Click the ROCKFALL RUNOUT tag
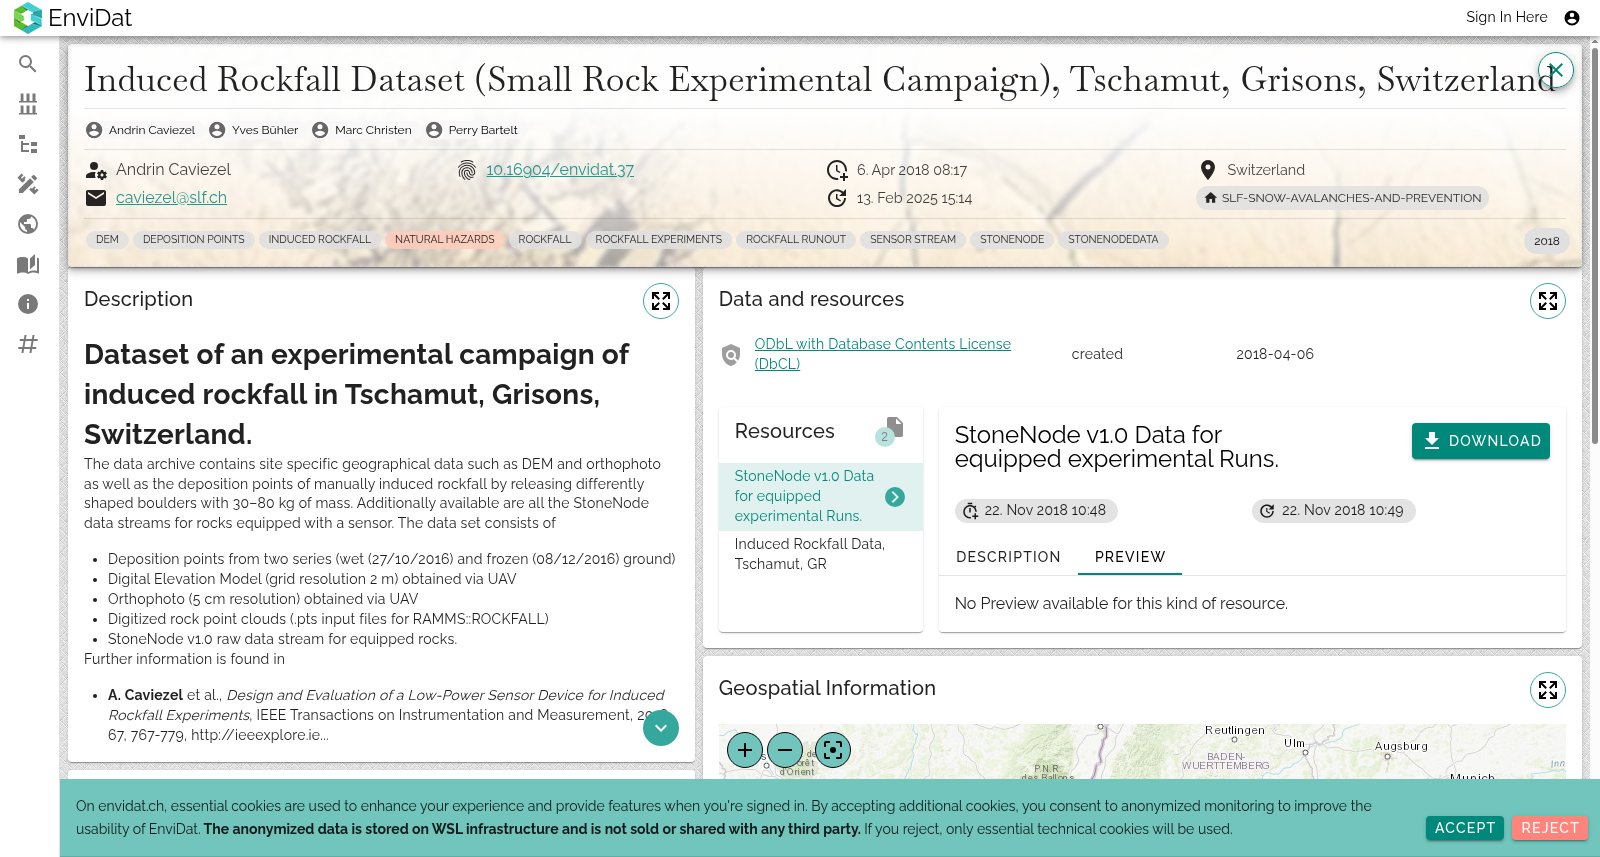 [796, 240]
